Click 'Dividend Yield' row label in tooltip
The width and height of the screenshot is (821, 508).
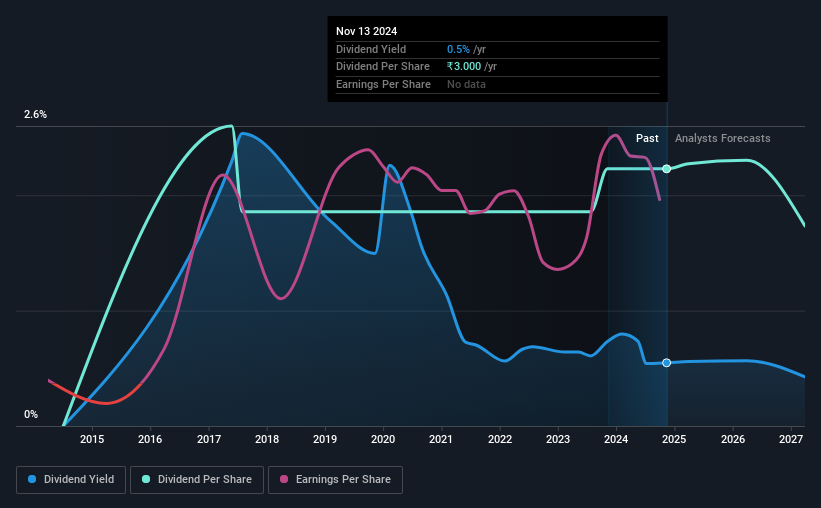pyautogui.click(x=371, y=49)
